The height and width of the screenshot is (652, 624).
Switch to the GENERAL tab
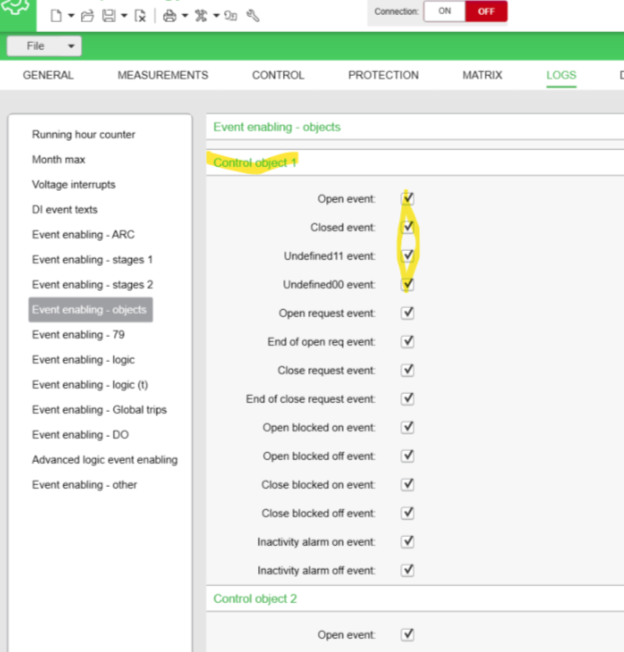click(x=48, y=75)
